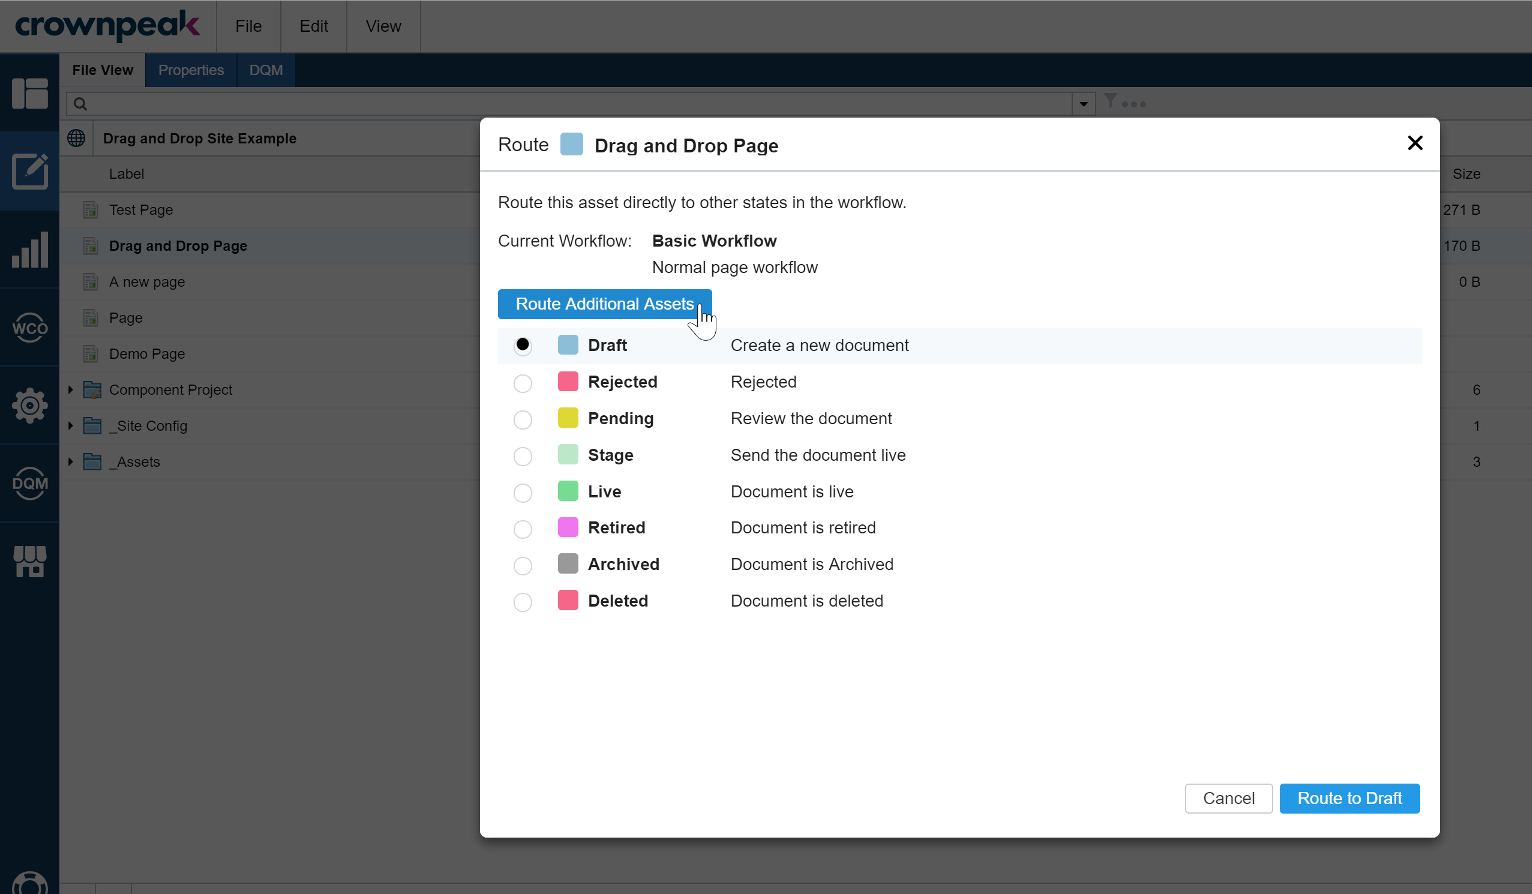
Task: Click into the file search field
Action: (570, 104)
